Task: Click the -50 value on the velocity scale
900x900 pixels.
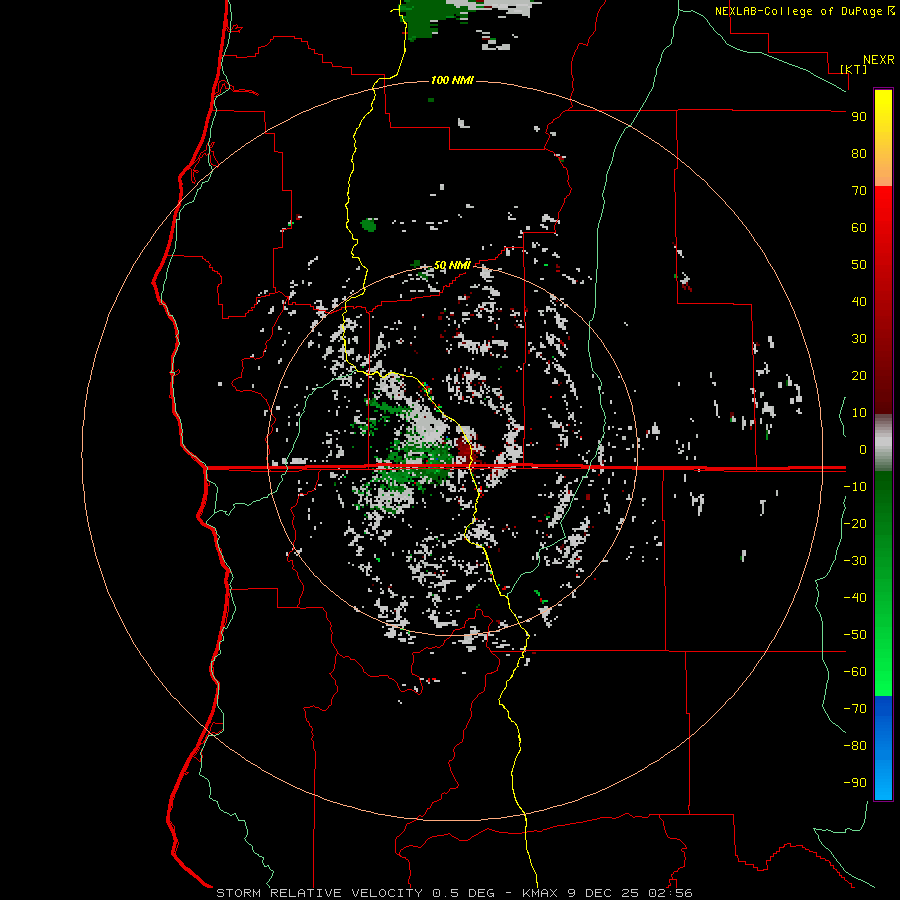Action: tap(855, 634)
